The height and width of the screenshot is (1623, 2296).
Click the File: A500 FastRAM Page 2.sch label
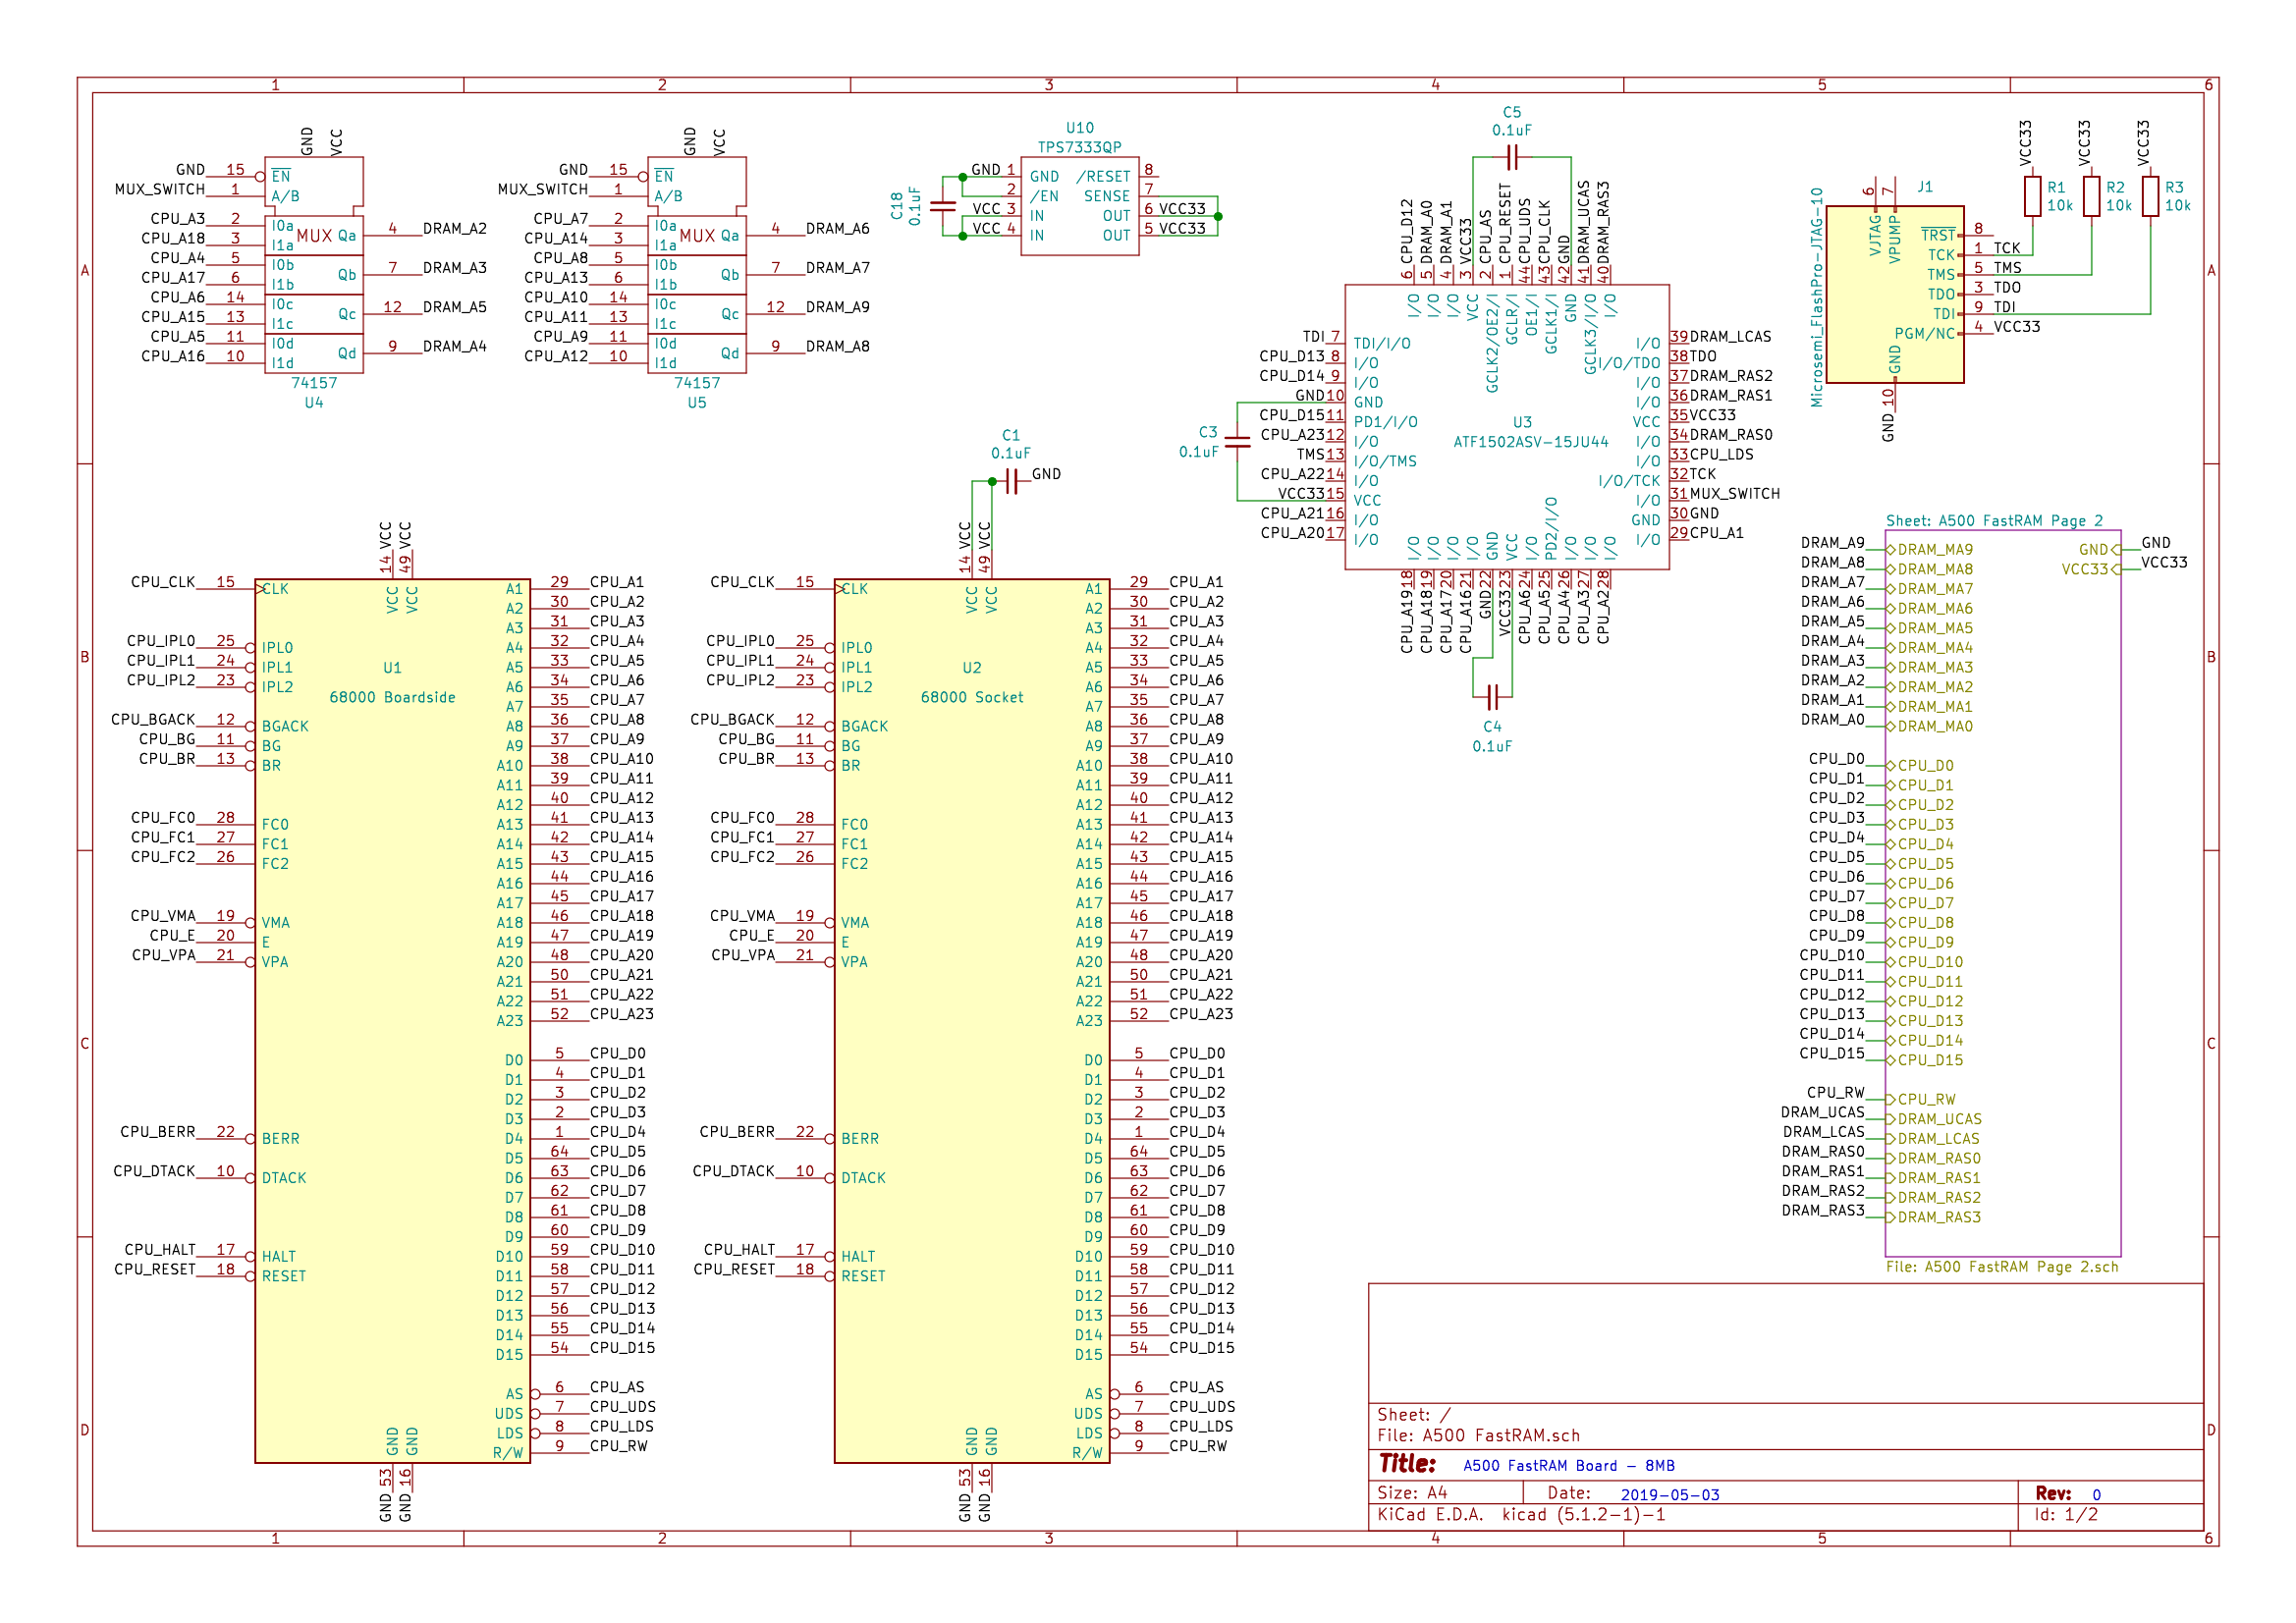point(2001,1267)
